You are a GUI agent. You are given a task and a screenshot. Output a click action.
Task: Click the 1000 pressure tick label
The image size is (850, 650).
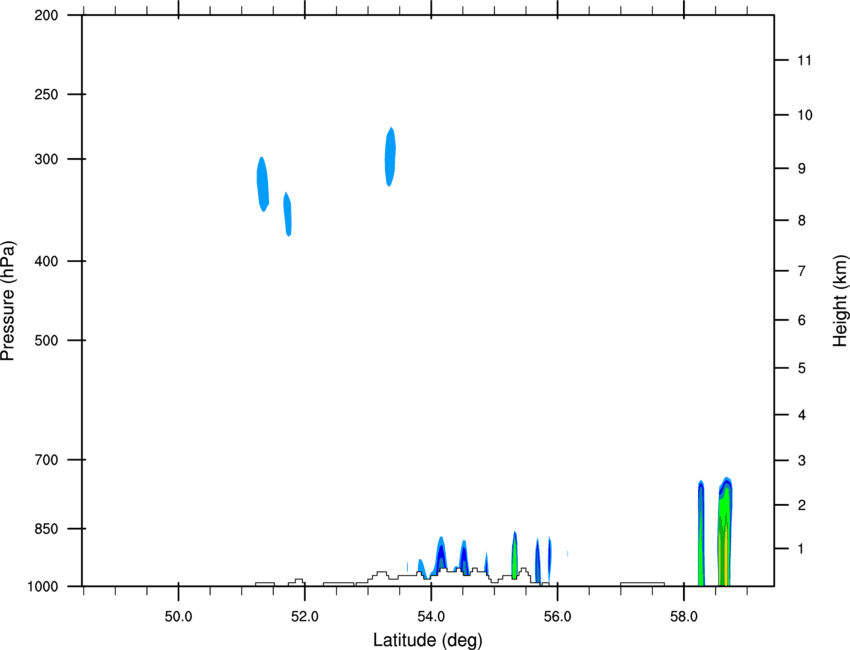coord(42,587)
